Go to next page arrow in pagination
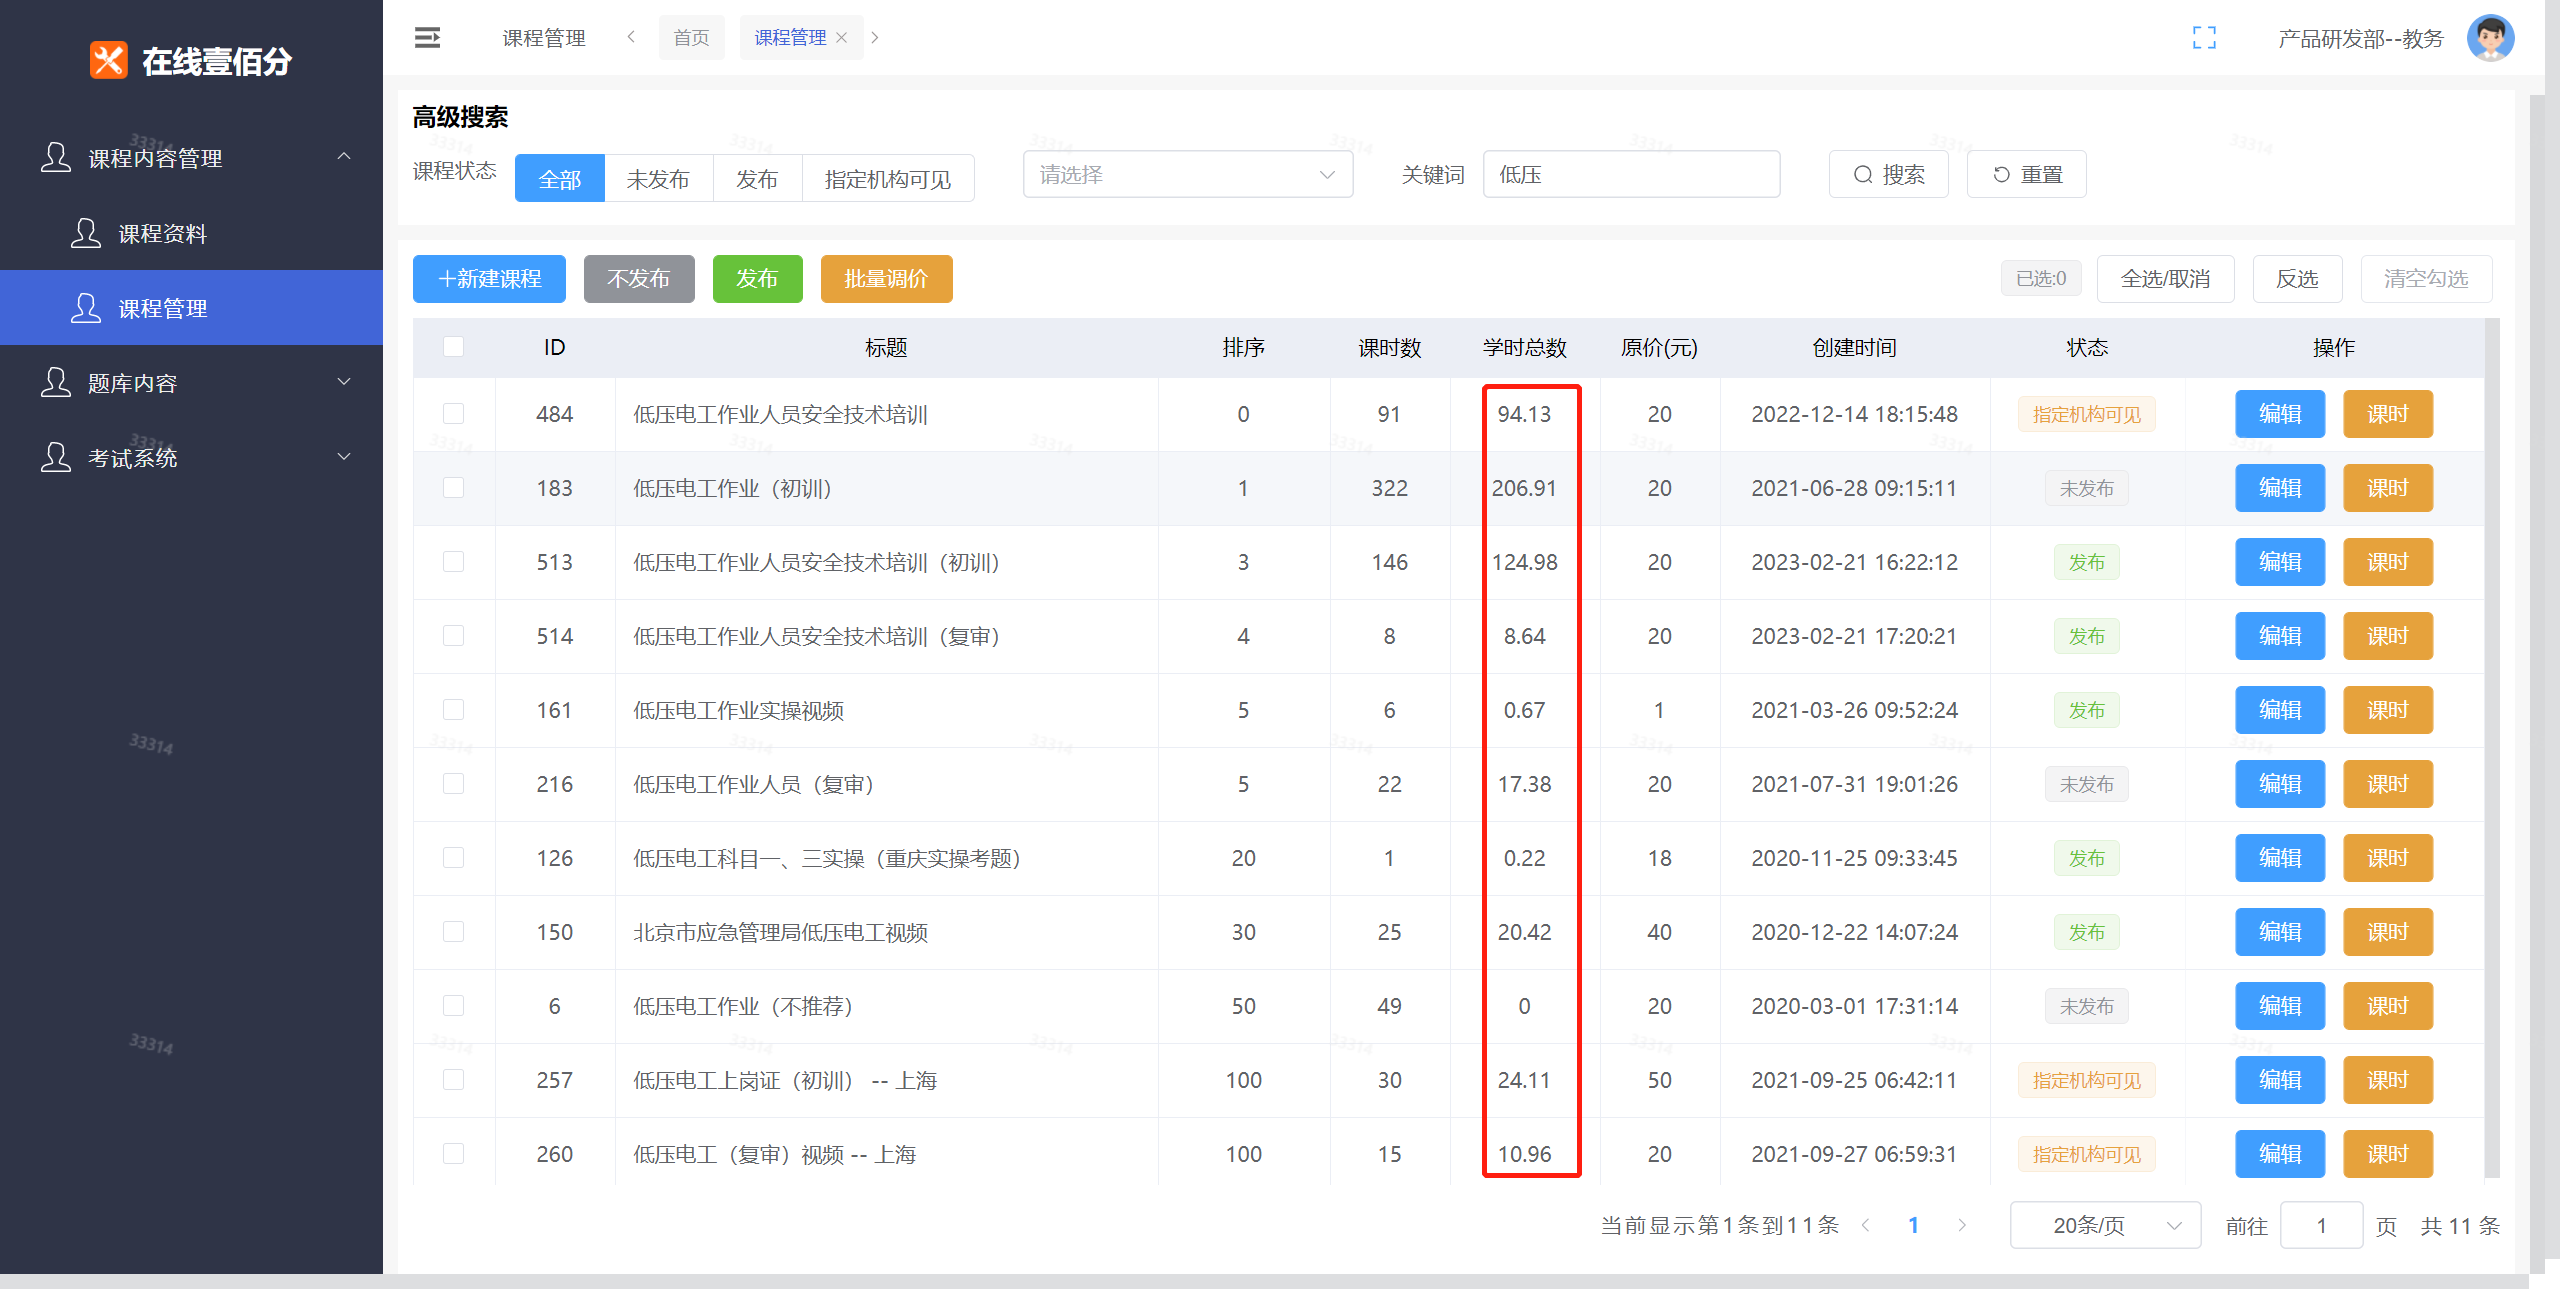 click(1961, 1225)
